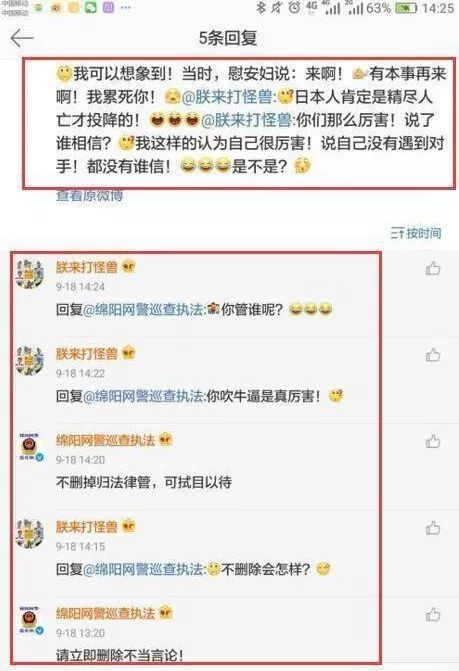Like the 14:15 reply from 朕来打怪兽
459x671 pixels.
point(432,528)
